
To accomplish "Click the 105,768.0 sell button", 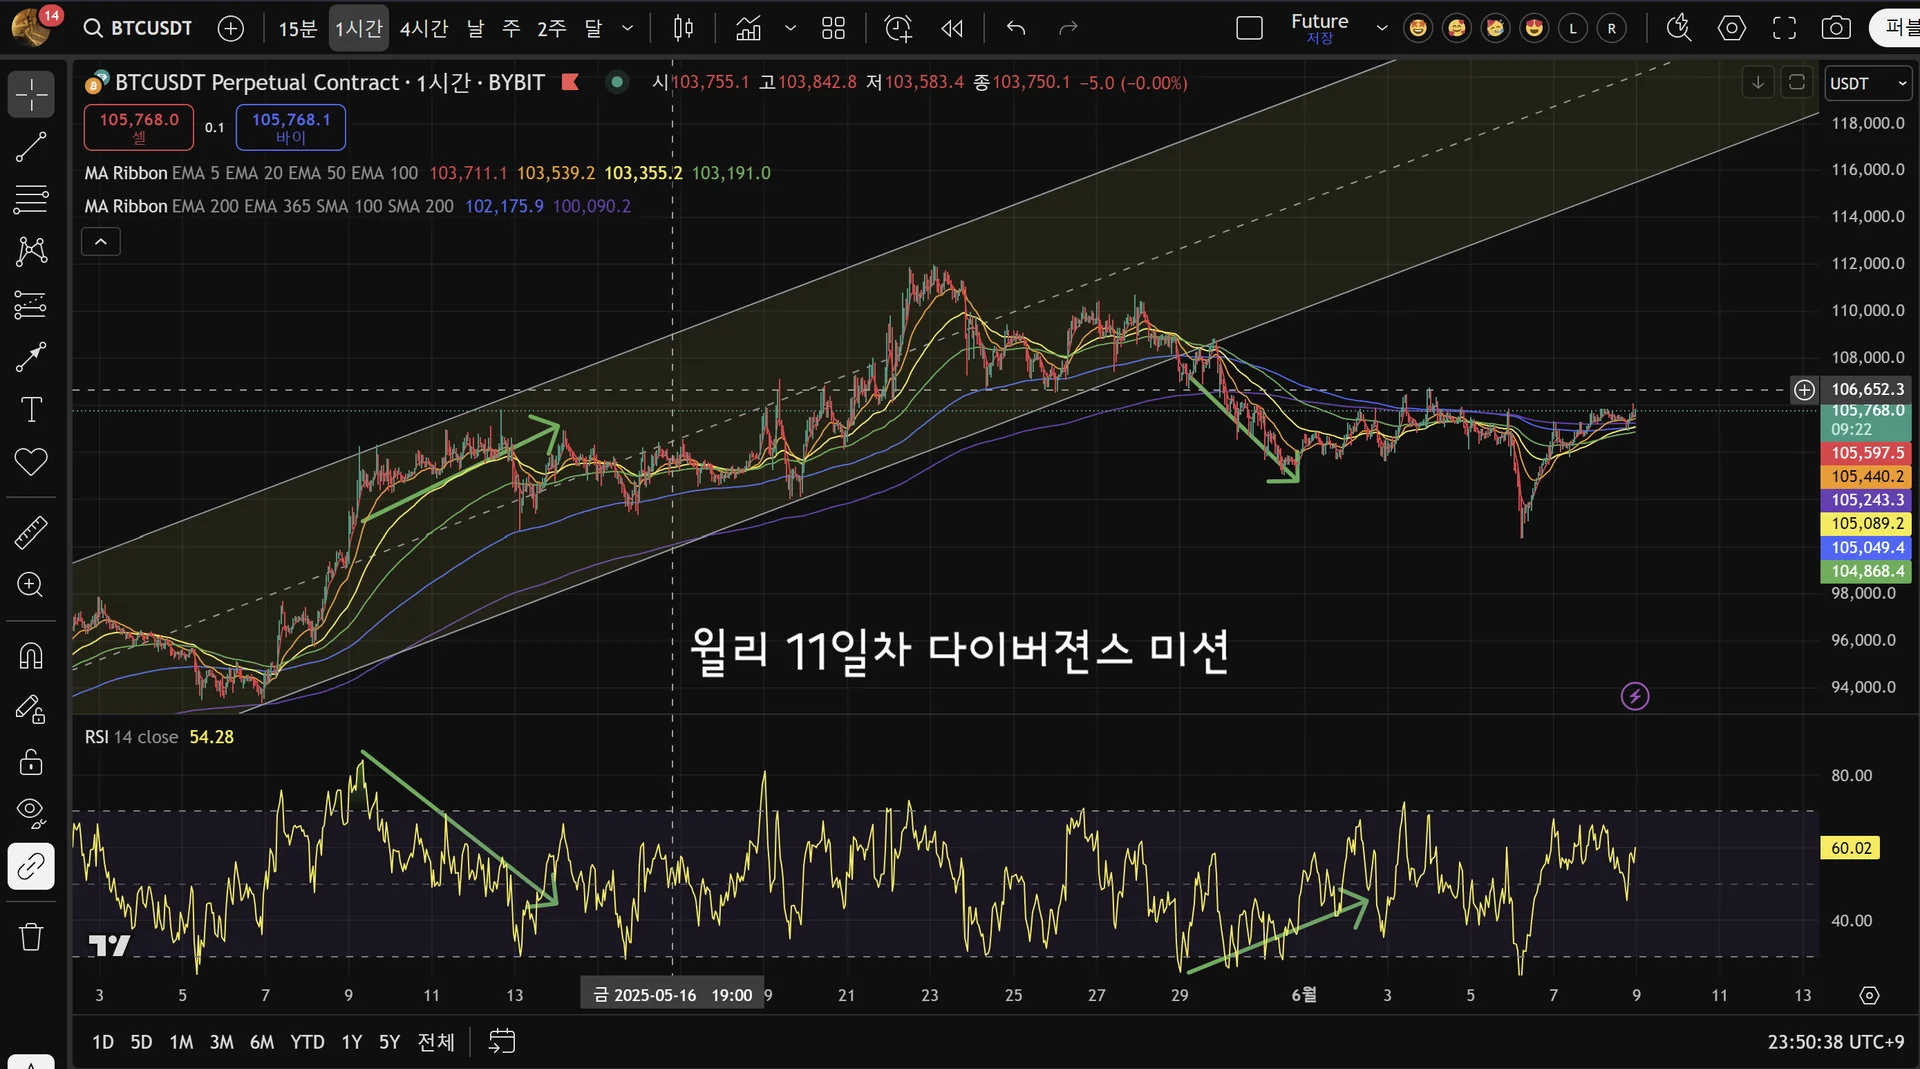I will 139,127.
